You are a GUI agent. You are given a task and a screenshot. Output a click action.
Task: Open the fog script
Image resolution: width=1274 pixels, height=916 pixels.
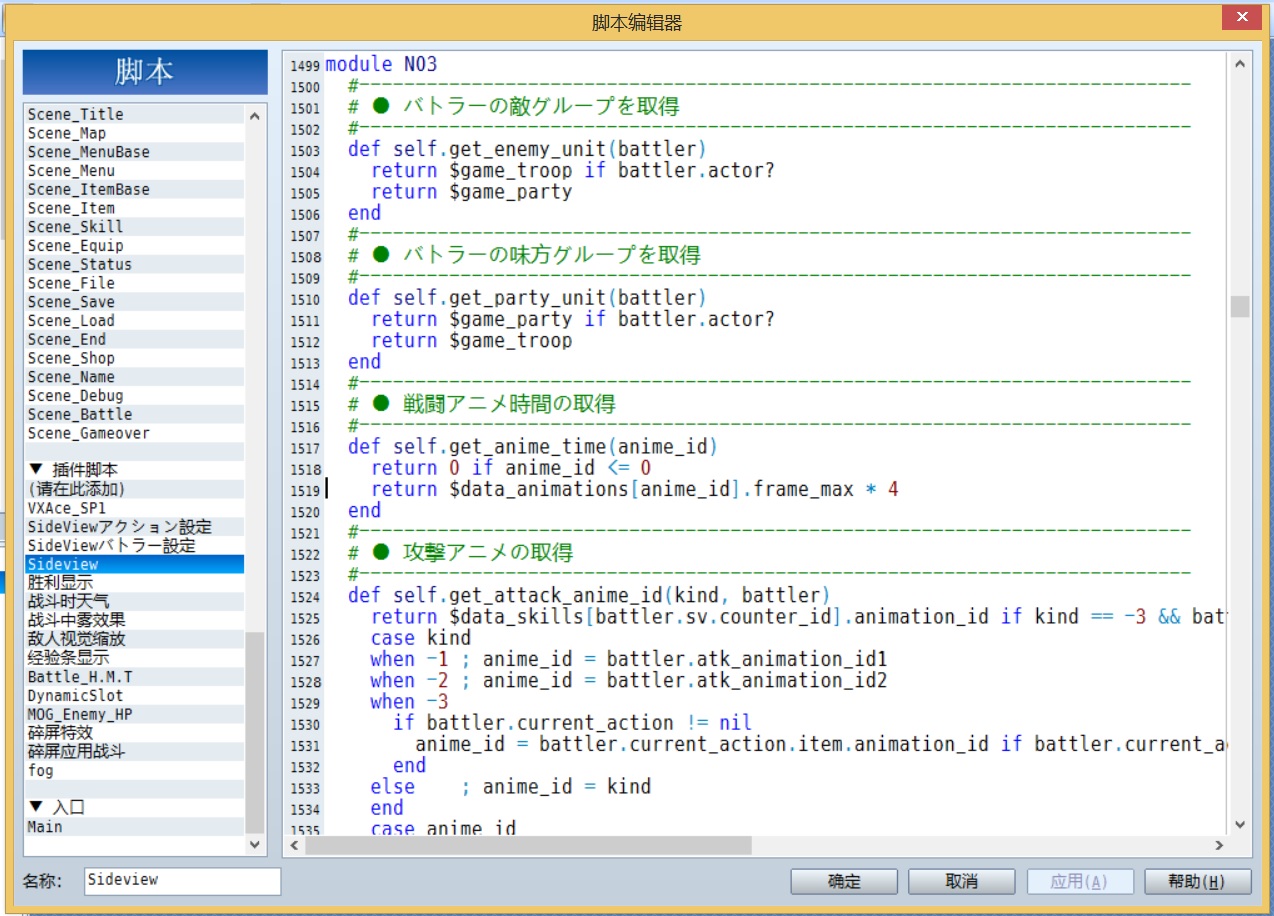[x=134, y=771]
